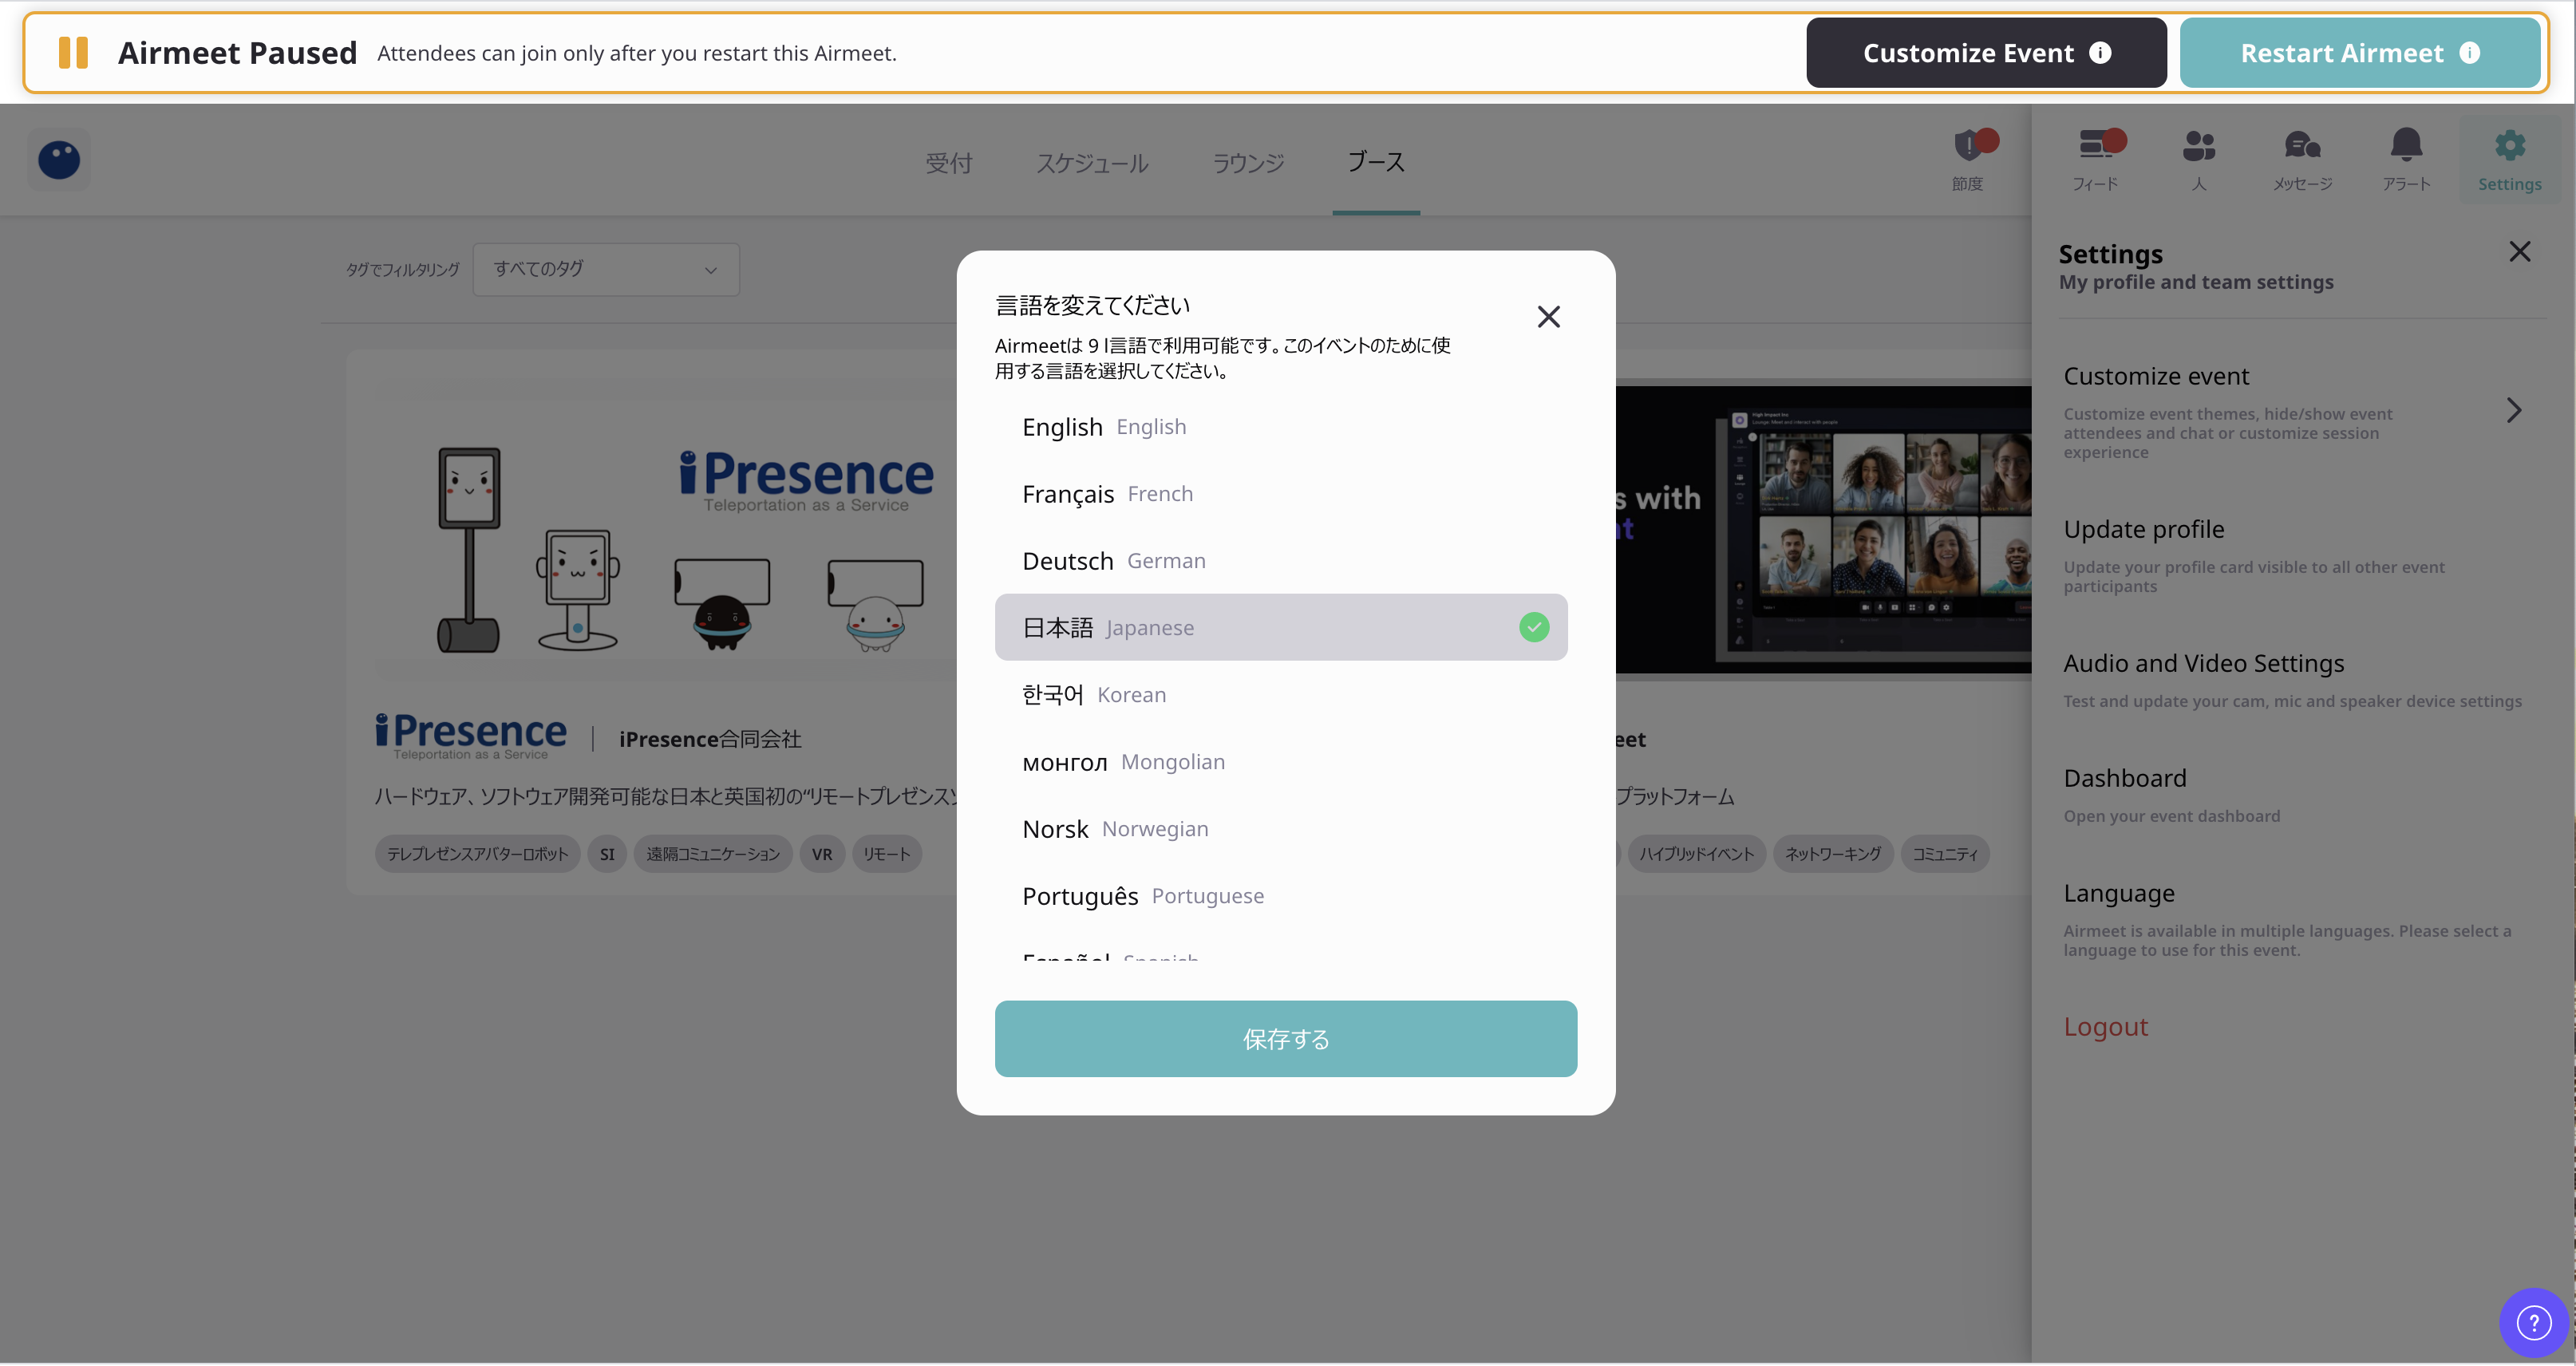Click the green checkmark on Japanese
The width and height of the screenshot is (2576, 1366).
point(1534,627)
